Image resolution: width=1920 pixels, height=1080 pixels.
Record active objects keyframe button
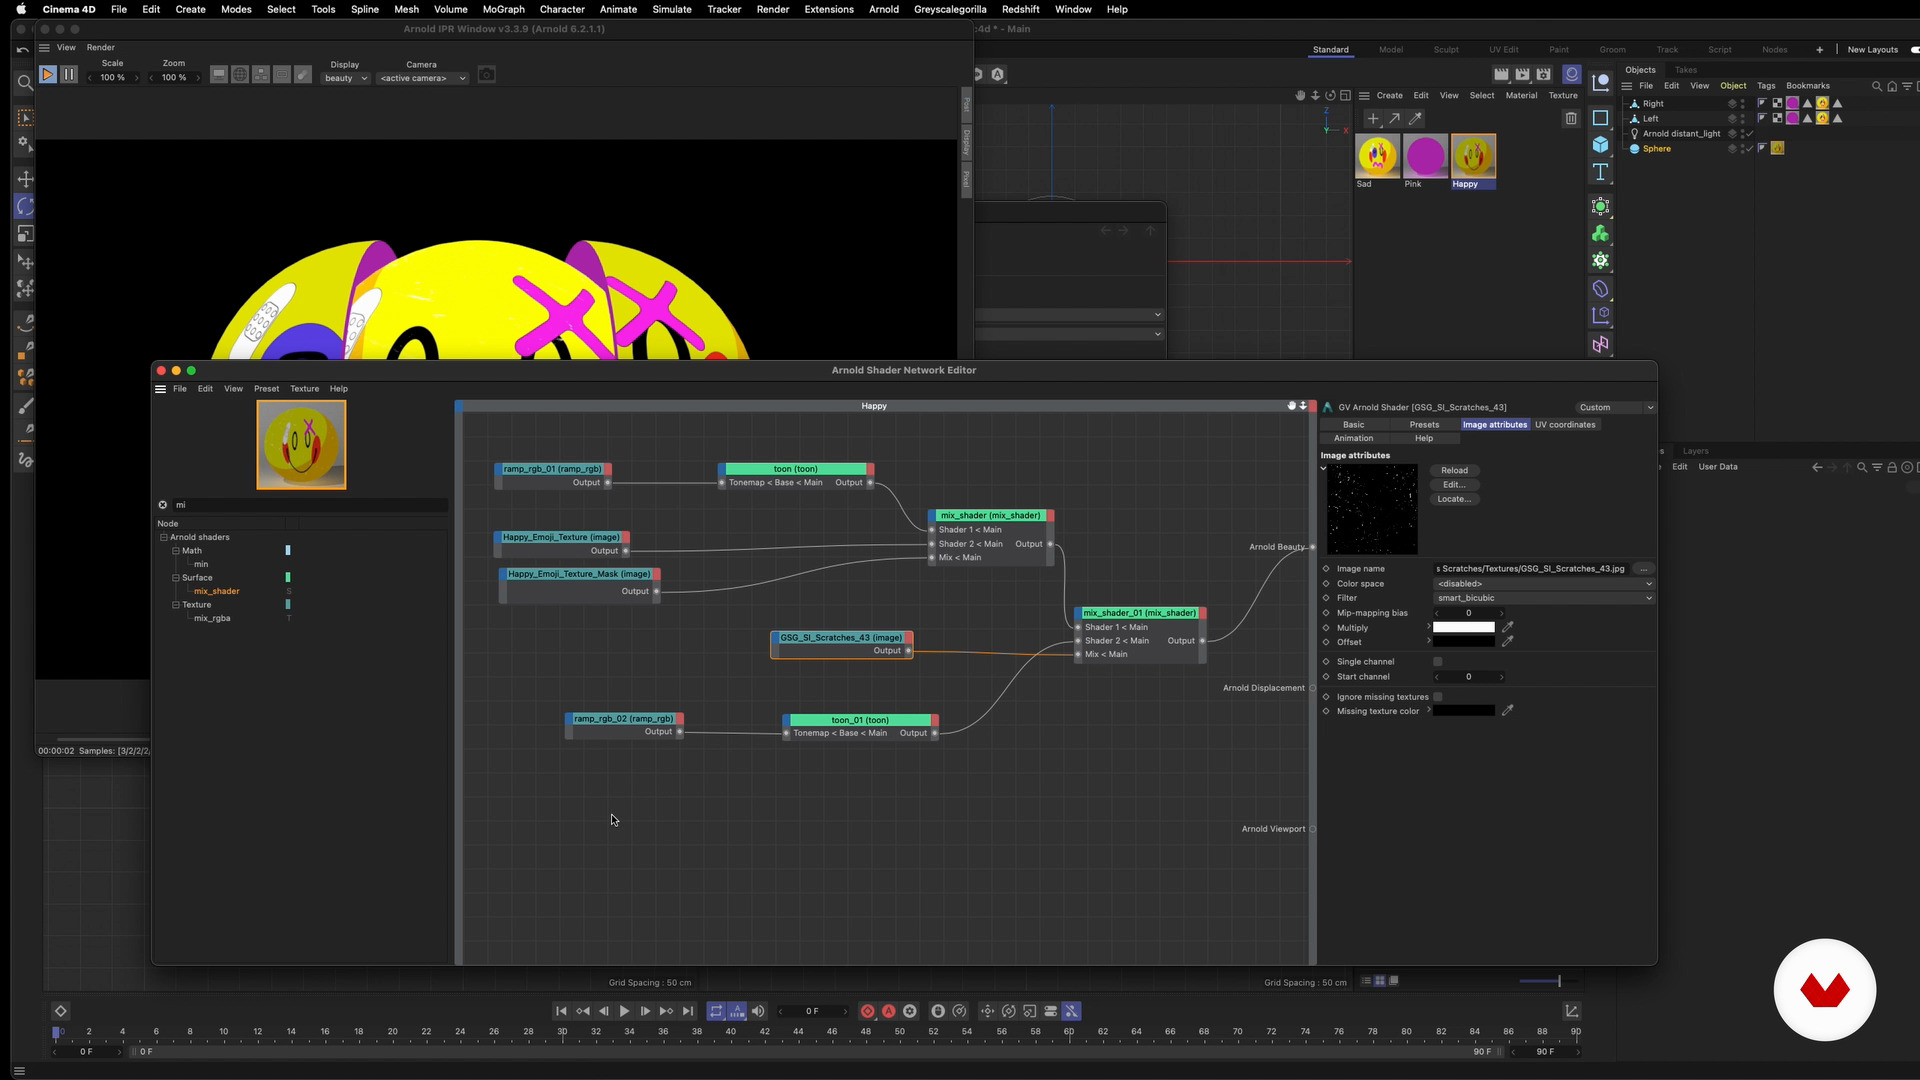pos(867,1011)
